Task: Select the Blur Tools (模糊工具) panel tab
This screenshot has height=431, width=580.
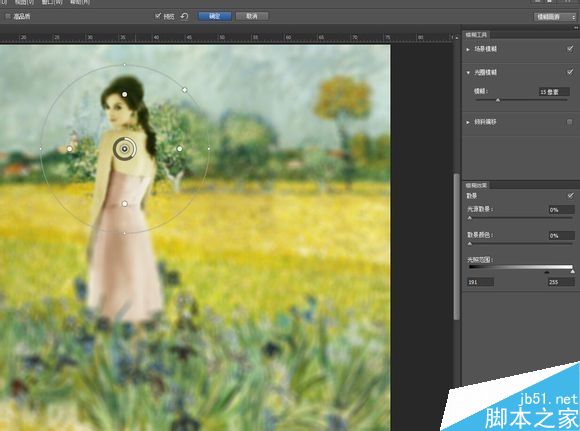Action: click(x=476, y=35)
